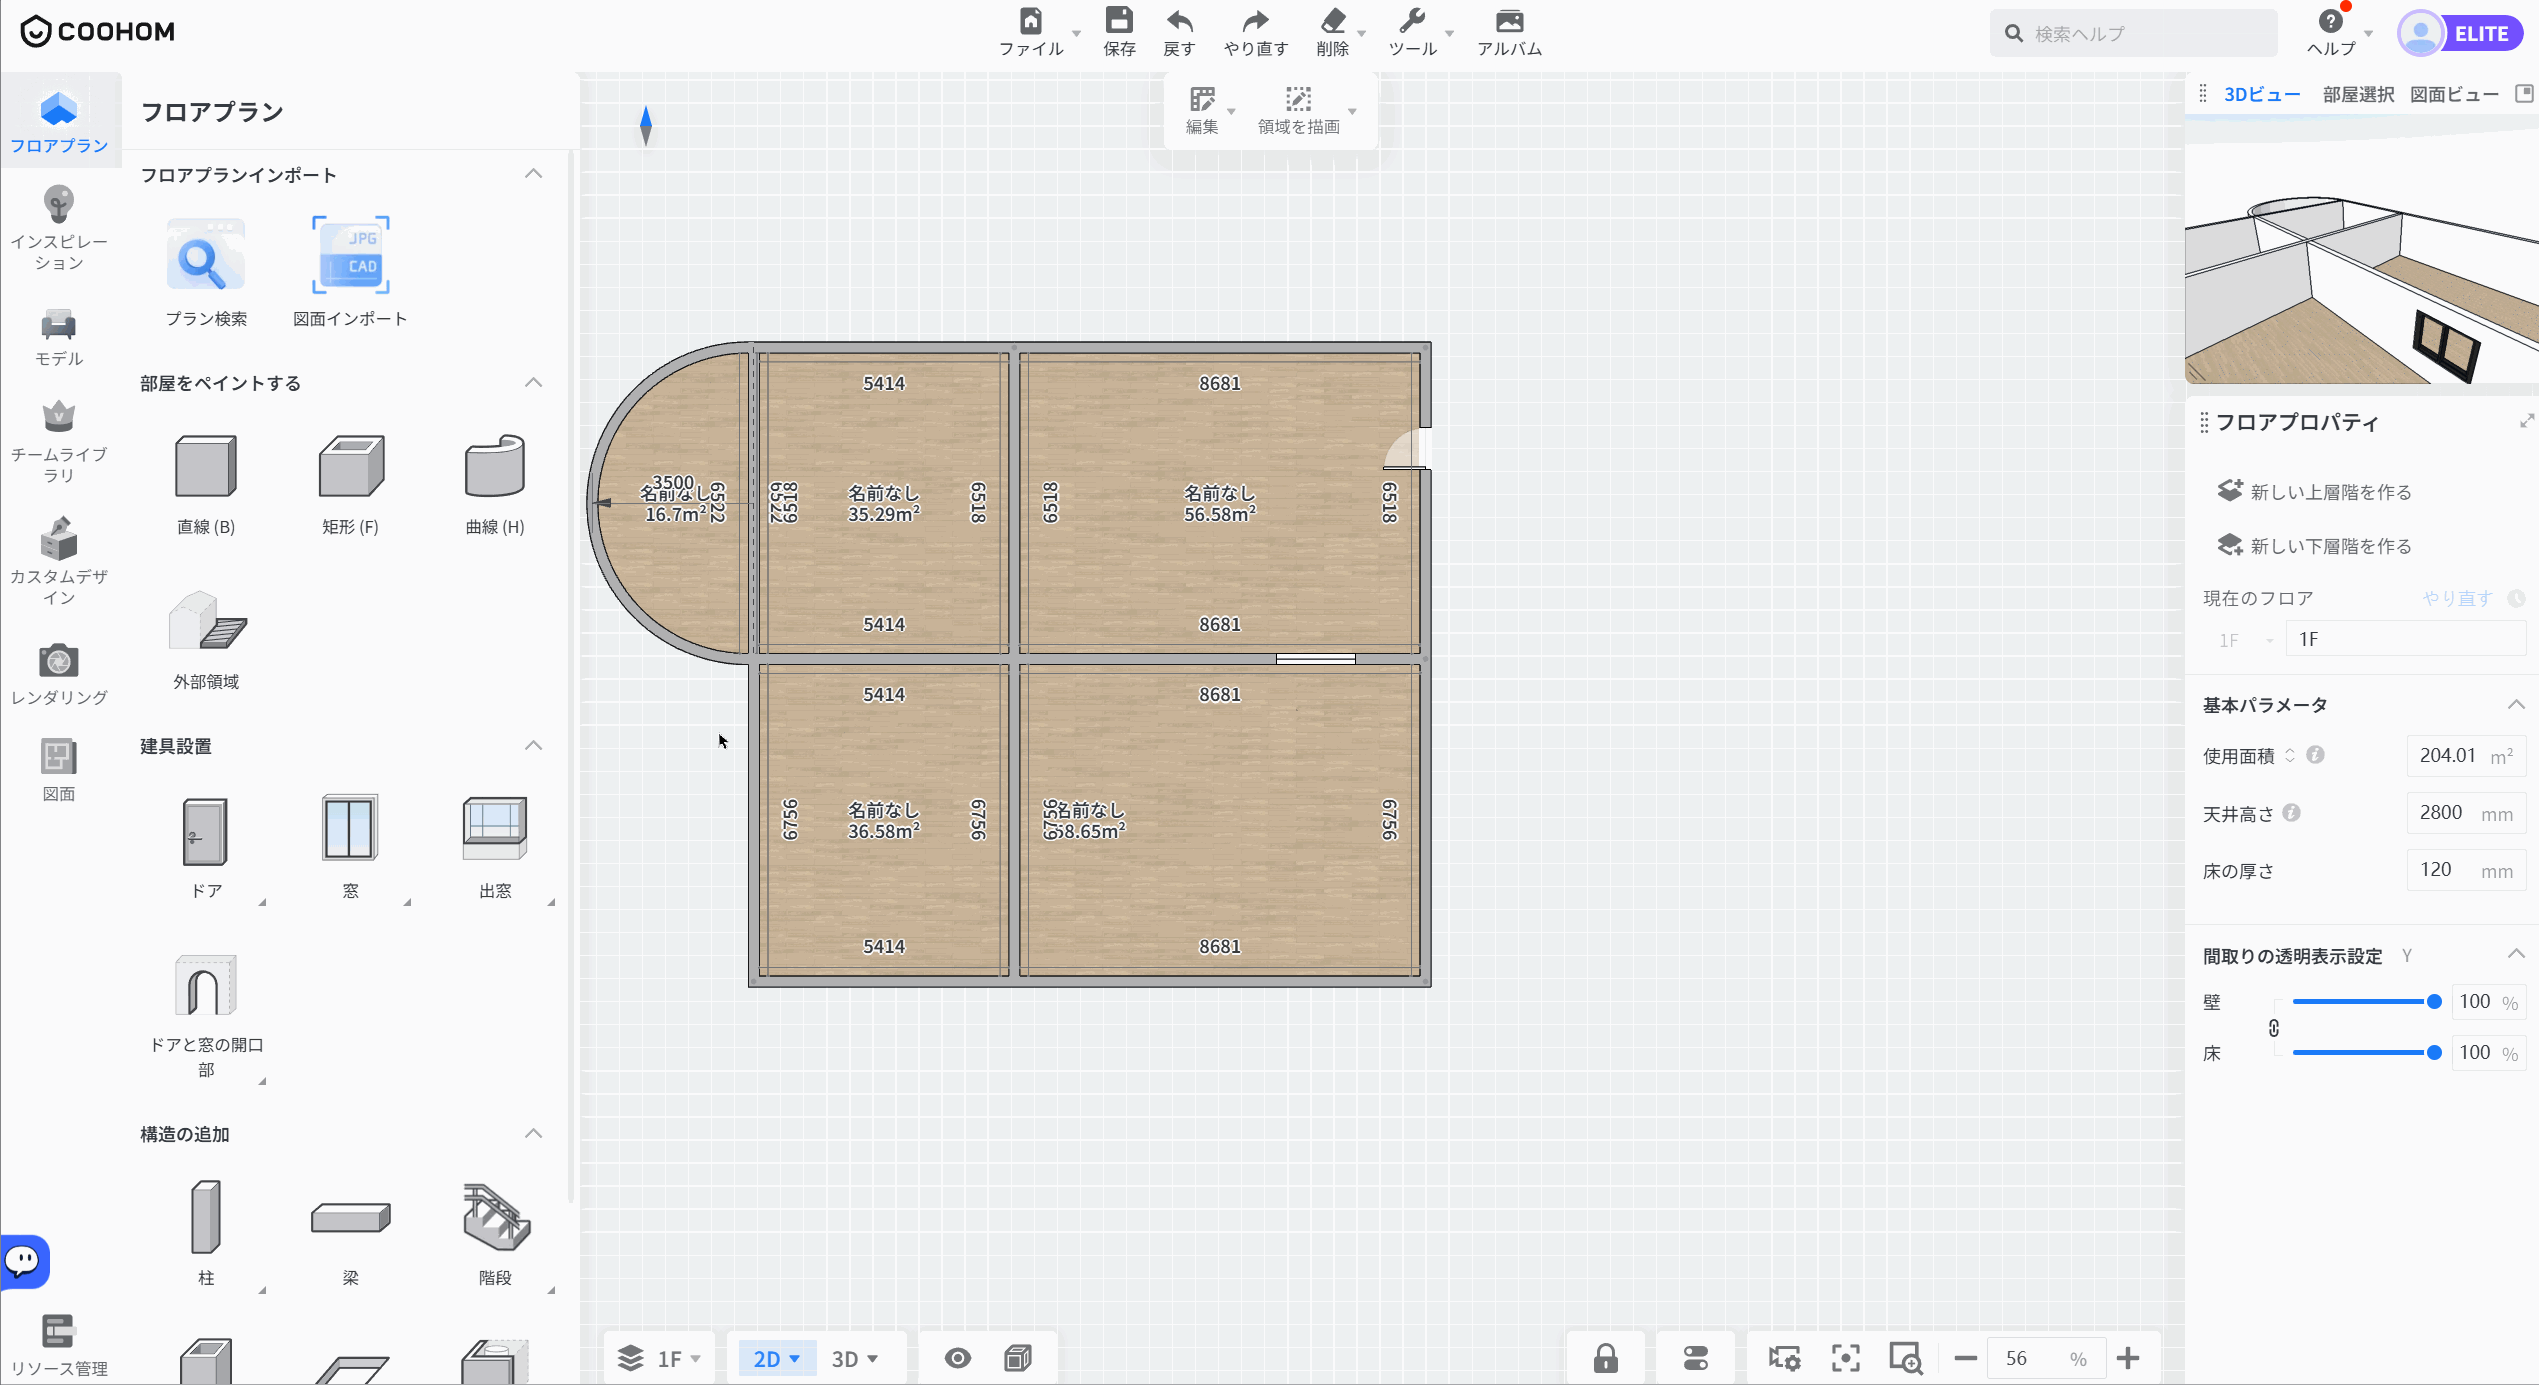Click the プラン検索 icon
Image resolution: width=2539 pixels, height=1385 pixels.
pos(206,256)
